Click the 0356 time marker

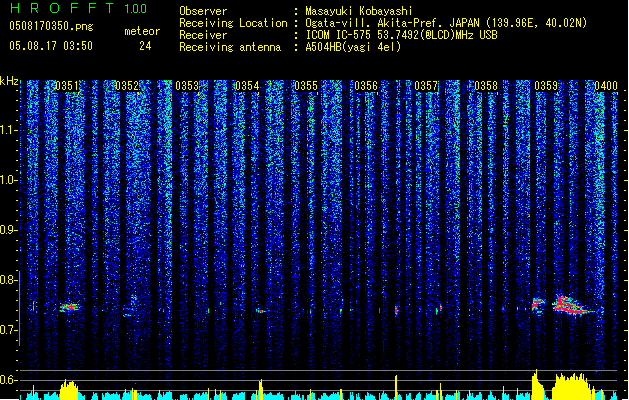tap(366, 86)
